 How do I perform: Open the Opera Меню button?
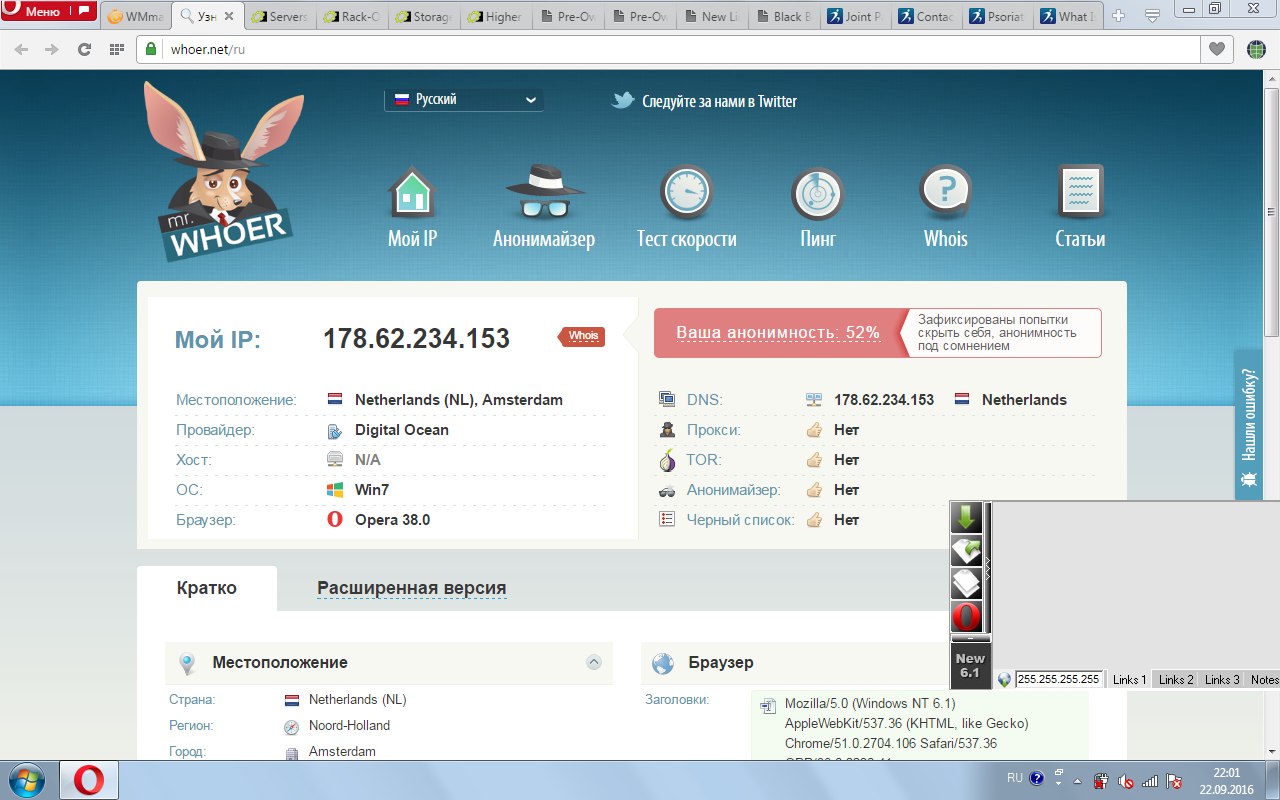(x=49, y=12)
